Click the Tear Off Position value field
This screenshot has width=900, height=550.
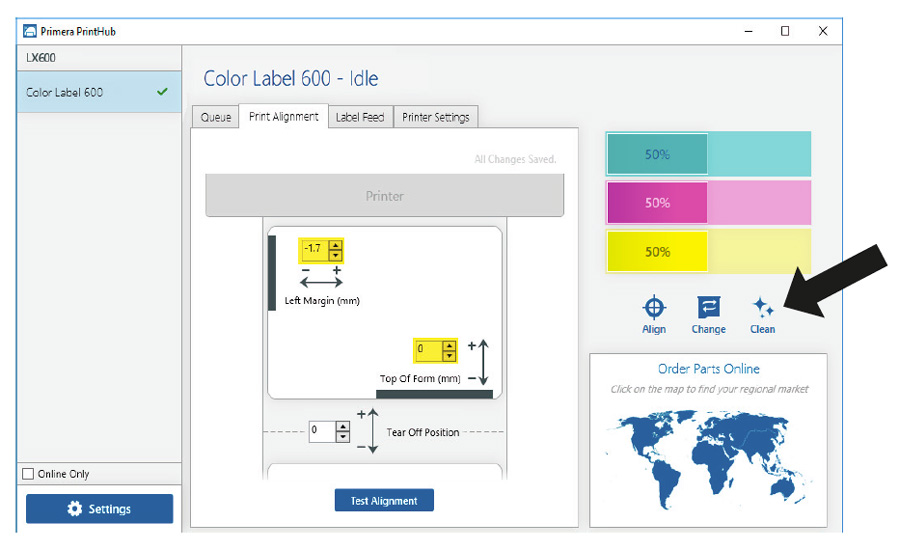click(323, 432)
